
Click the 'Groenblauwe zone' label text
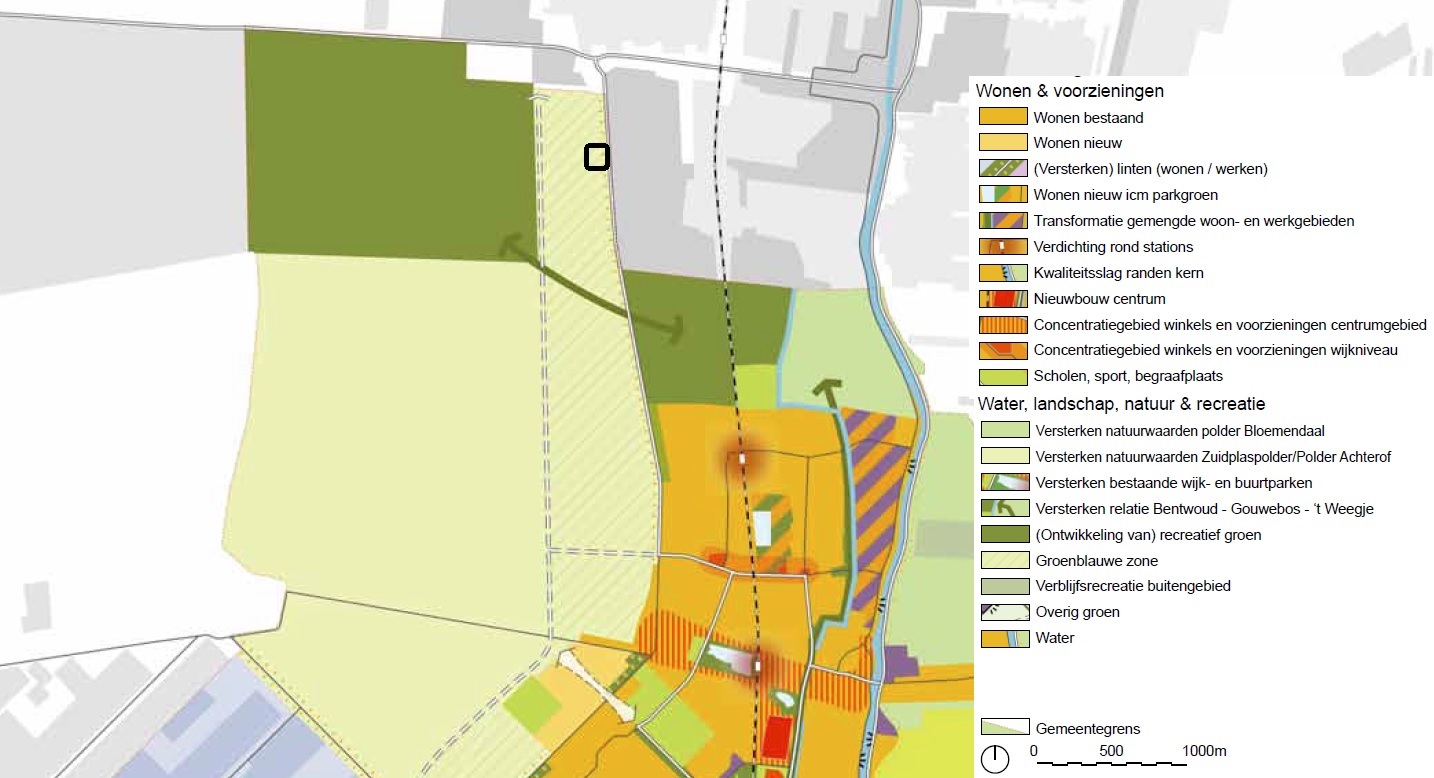pyautogui.click(x=1096, y=561)
